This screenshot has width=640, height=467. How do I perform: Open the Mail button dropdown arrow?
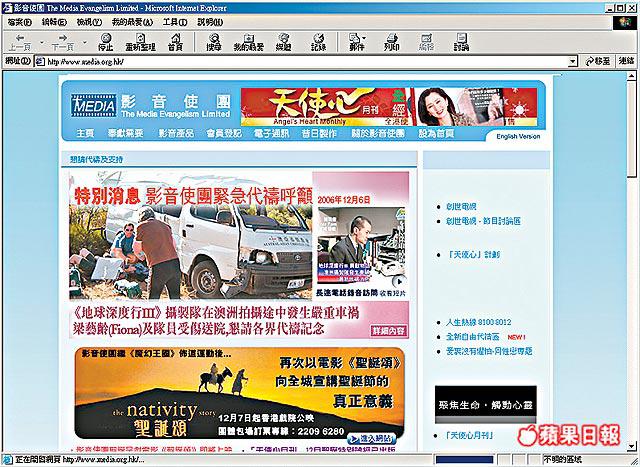pos(364,38)
